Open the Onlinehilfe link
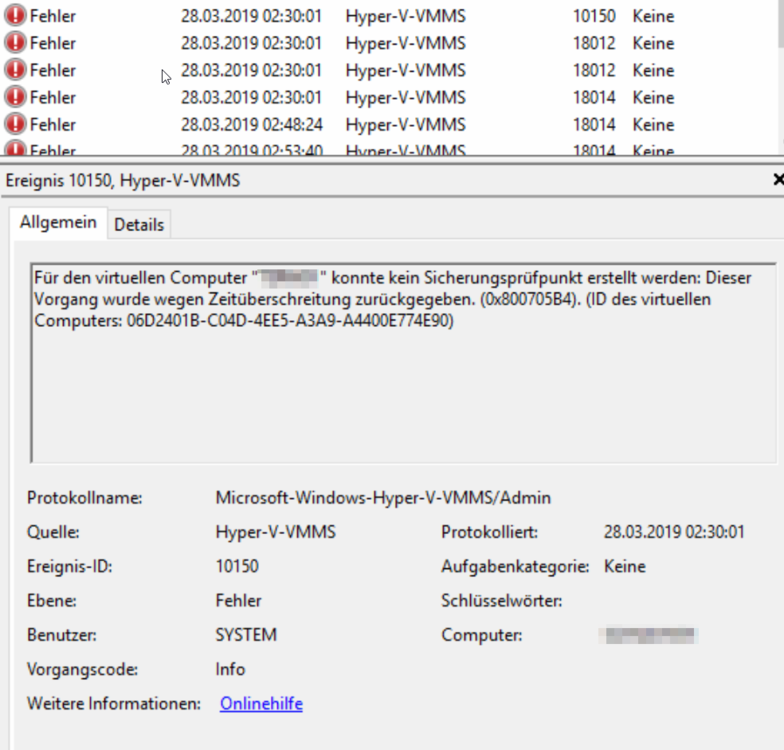This screenshot has width=784, height=750. (261, 704)
